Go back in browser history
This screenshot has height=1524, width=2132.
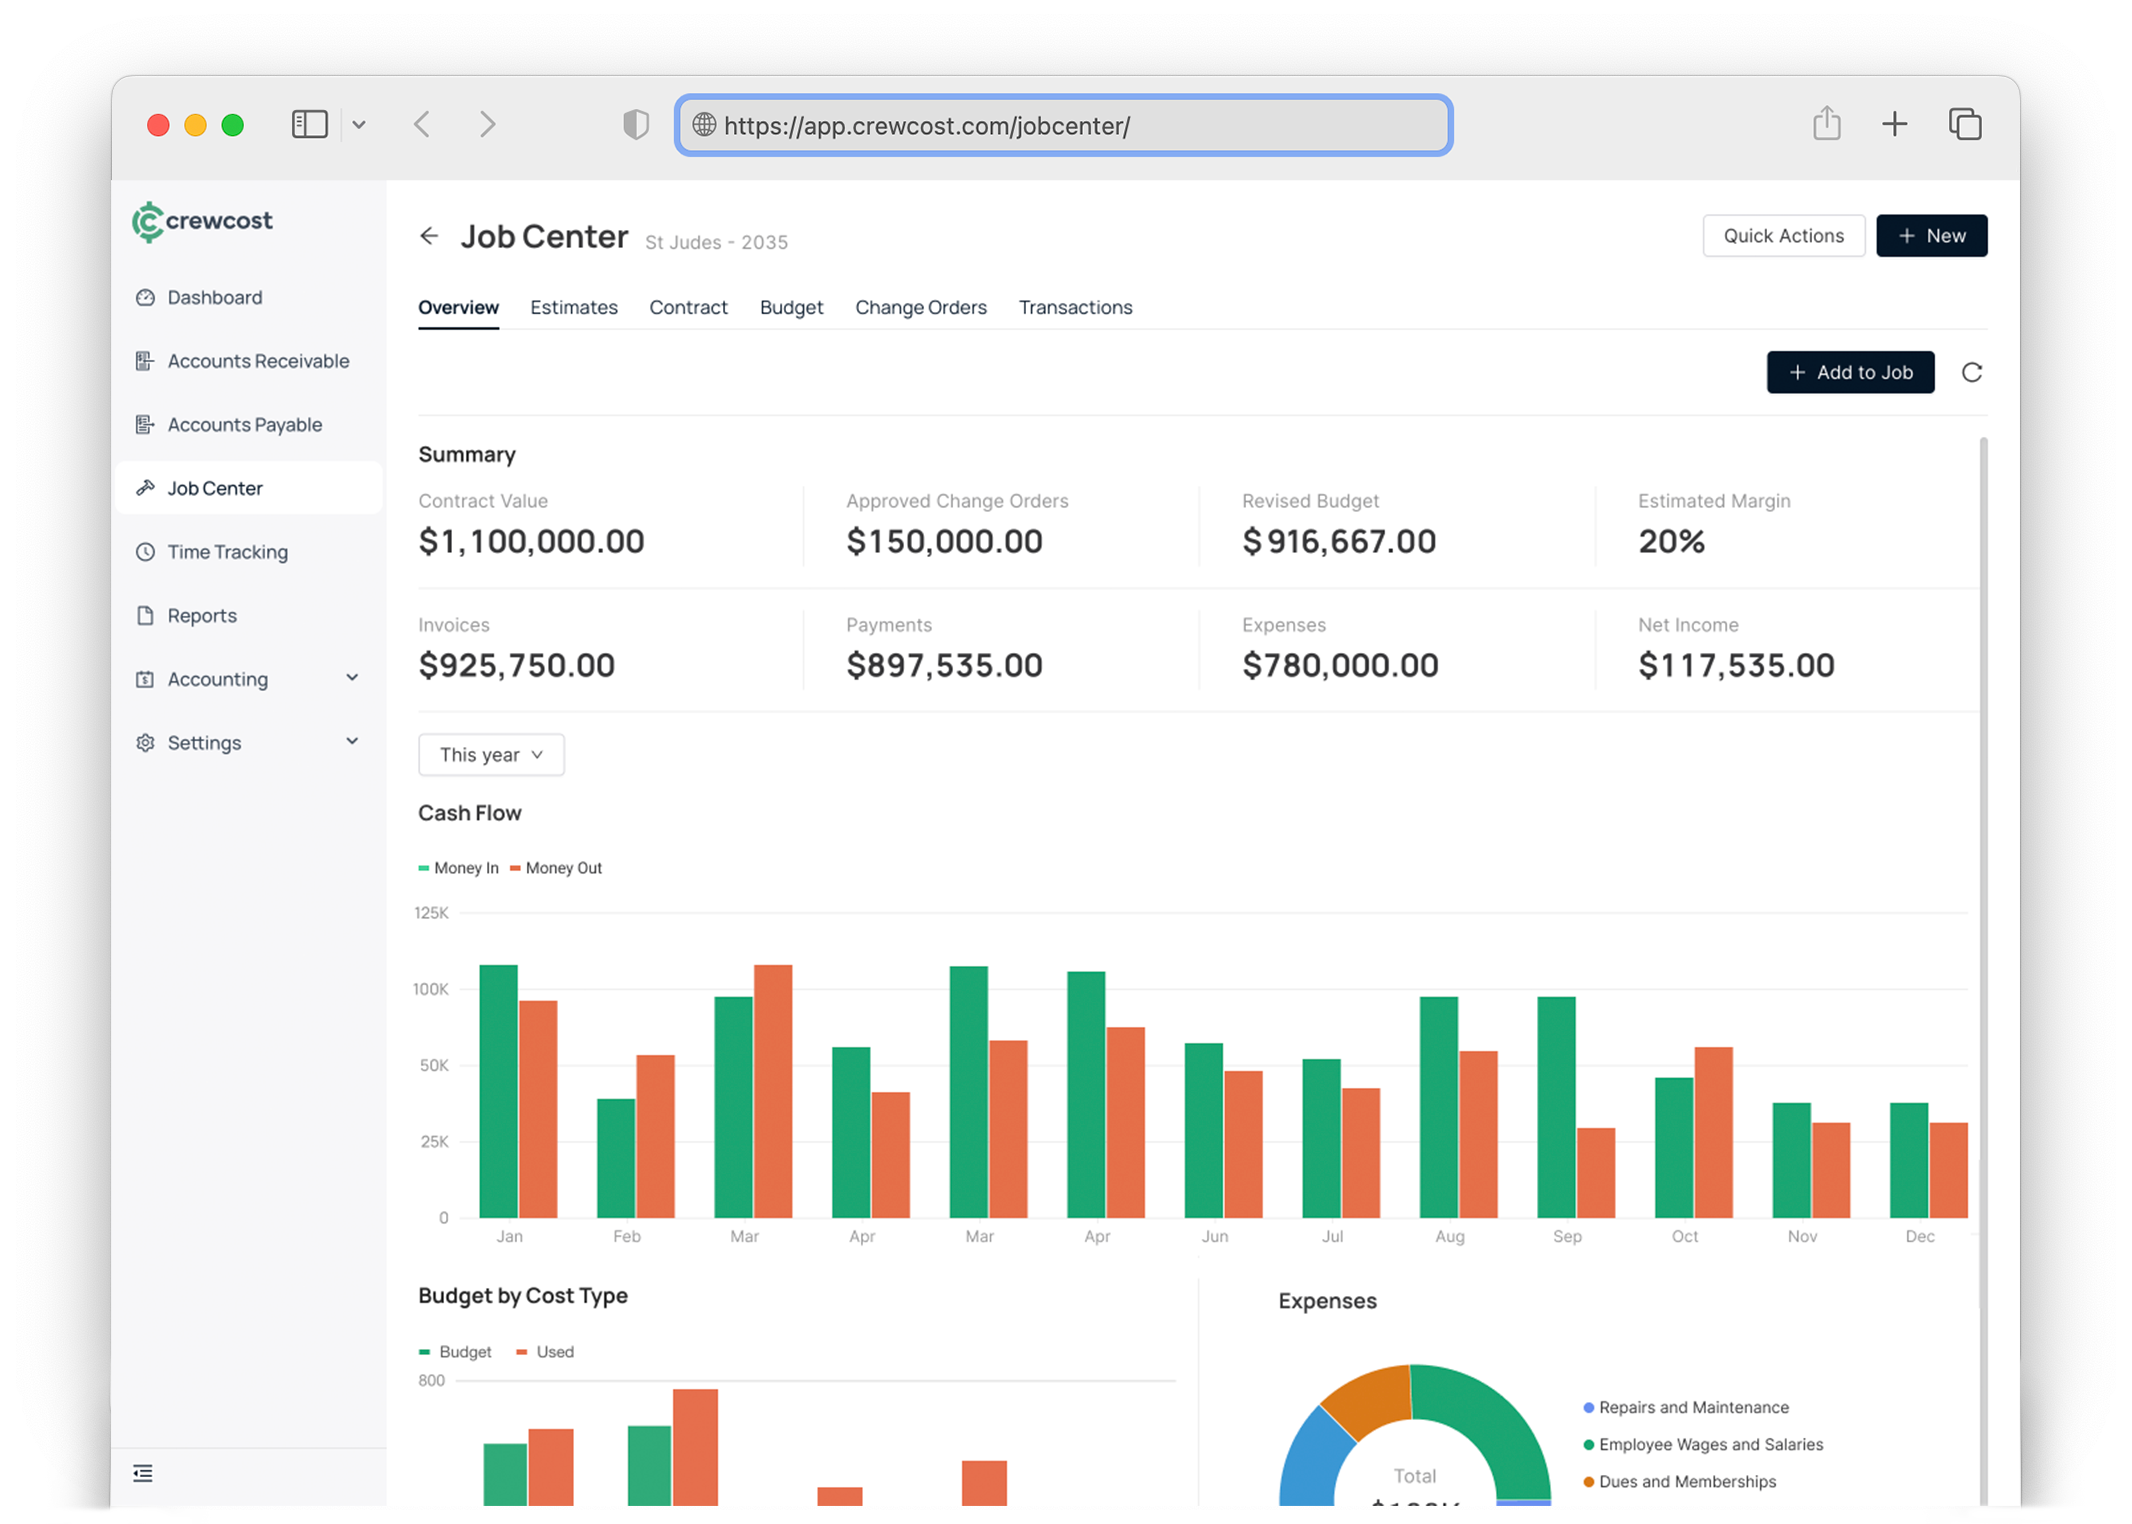pyautogui.click(x=423, y=125)
